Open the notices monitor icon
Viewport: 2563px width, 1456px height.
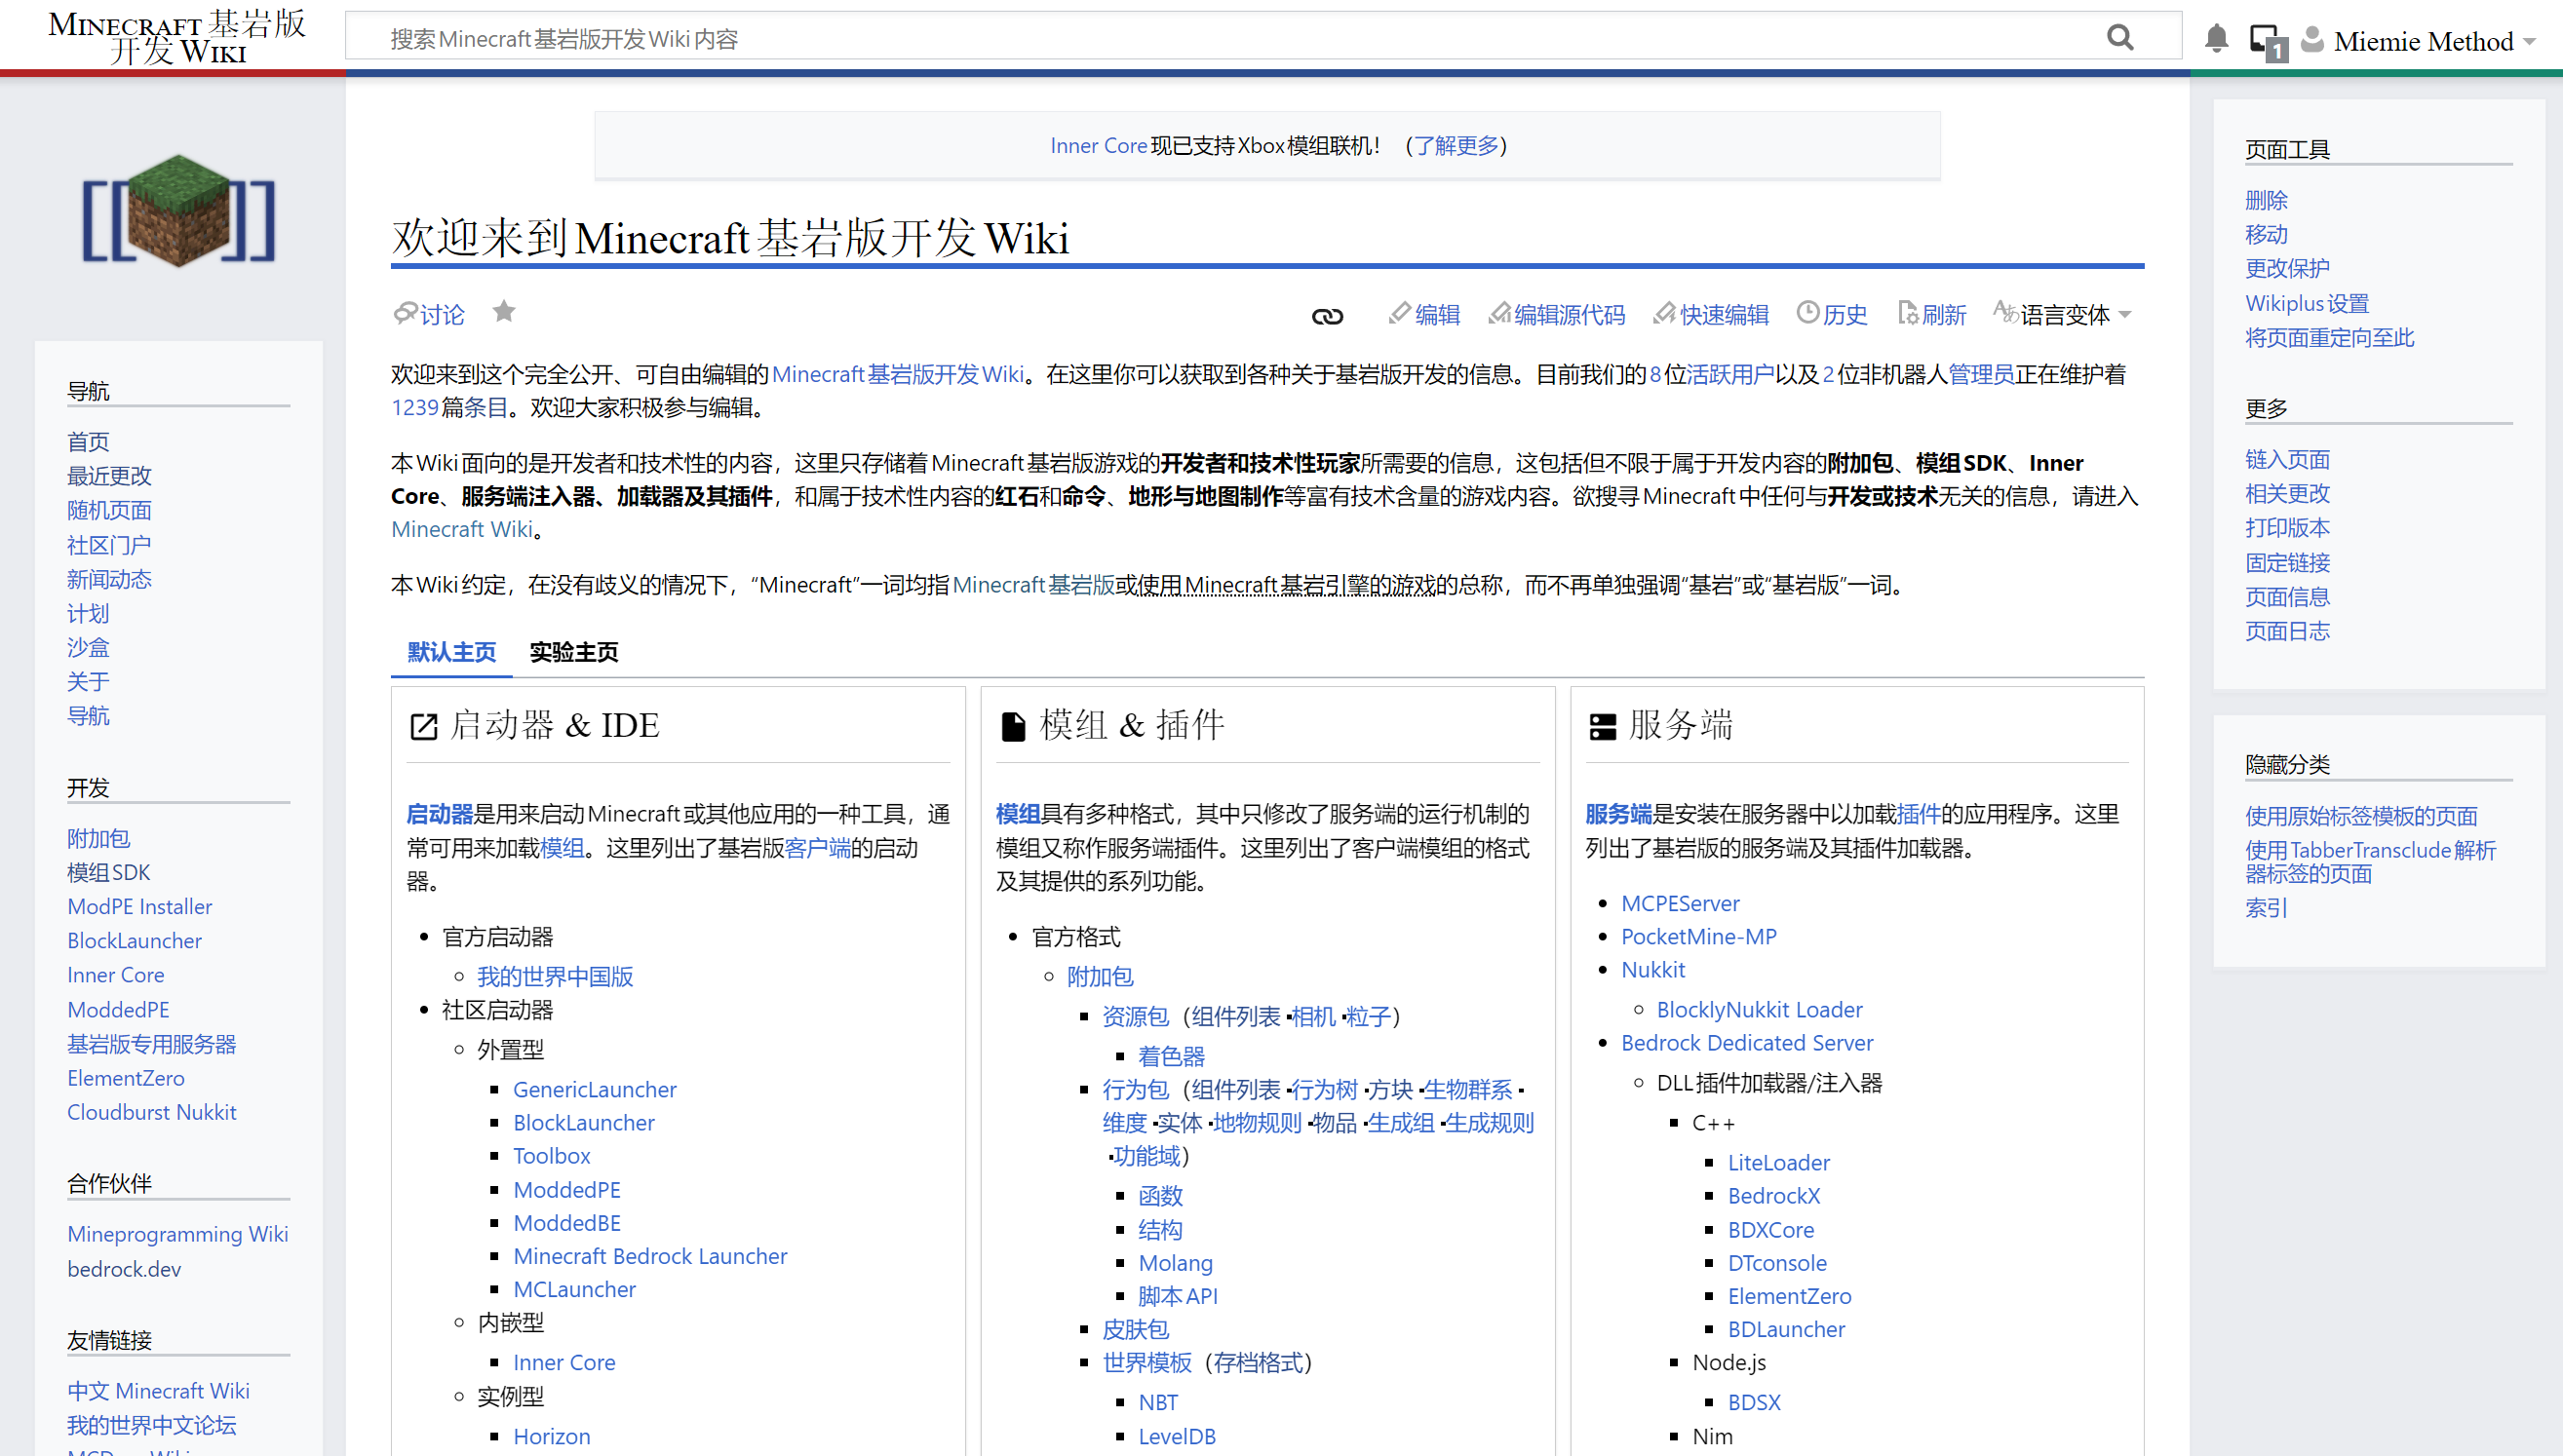[x=2265, y=41]
